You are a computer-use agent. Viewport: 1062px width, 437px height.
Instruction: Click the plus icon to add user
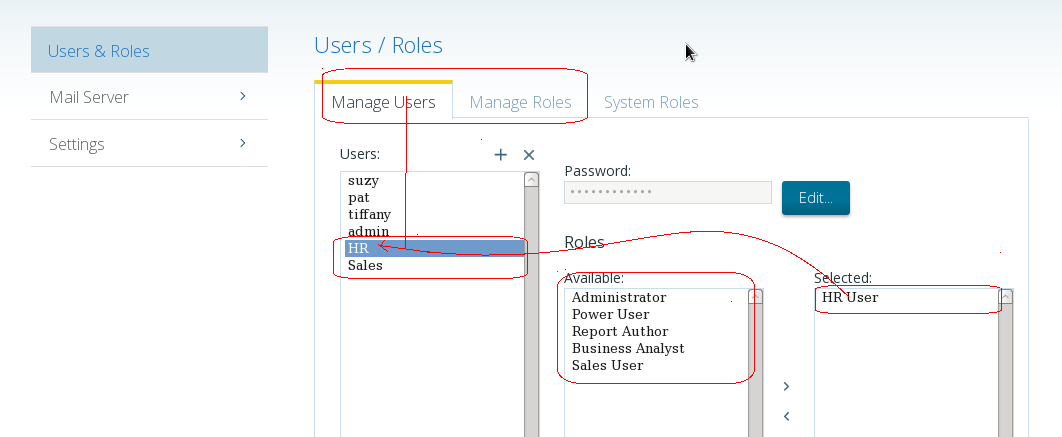coord(501,155)
